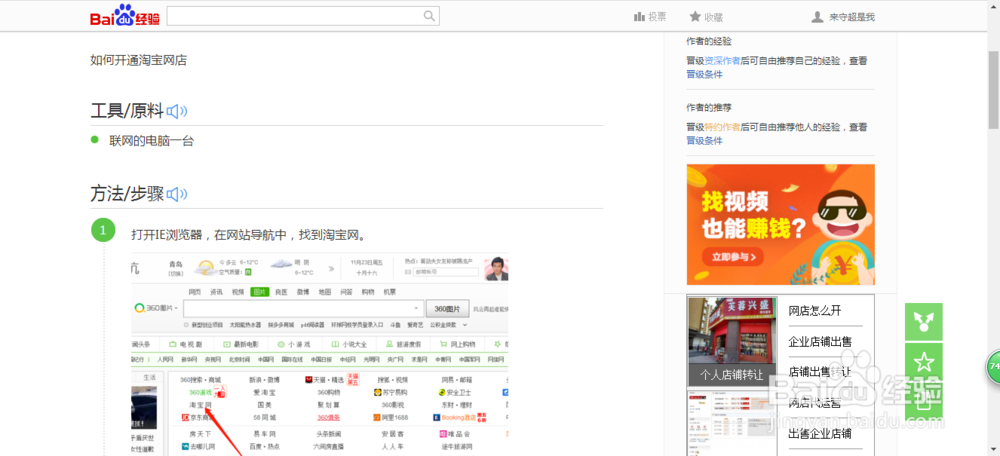Viewport: 1000px width, 456px height.
Task: Open the screenshot thumbnail below 个人店铺转让
Action: coord(732,422)
